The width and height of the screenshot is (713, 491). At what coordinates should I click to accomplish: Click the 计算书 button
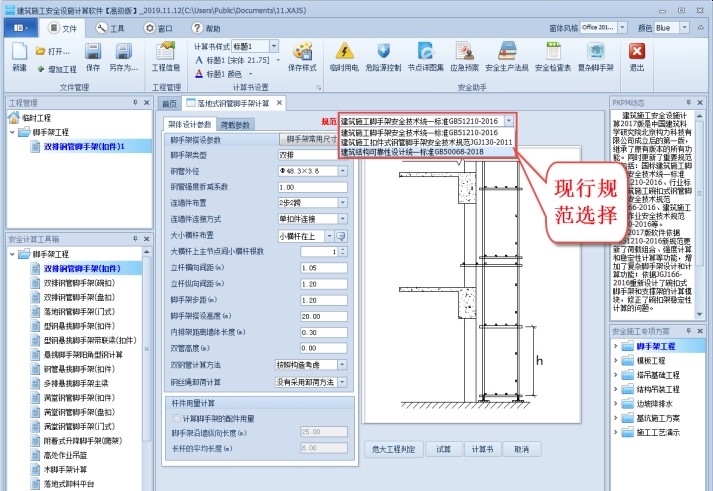point(483,449)
